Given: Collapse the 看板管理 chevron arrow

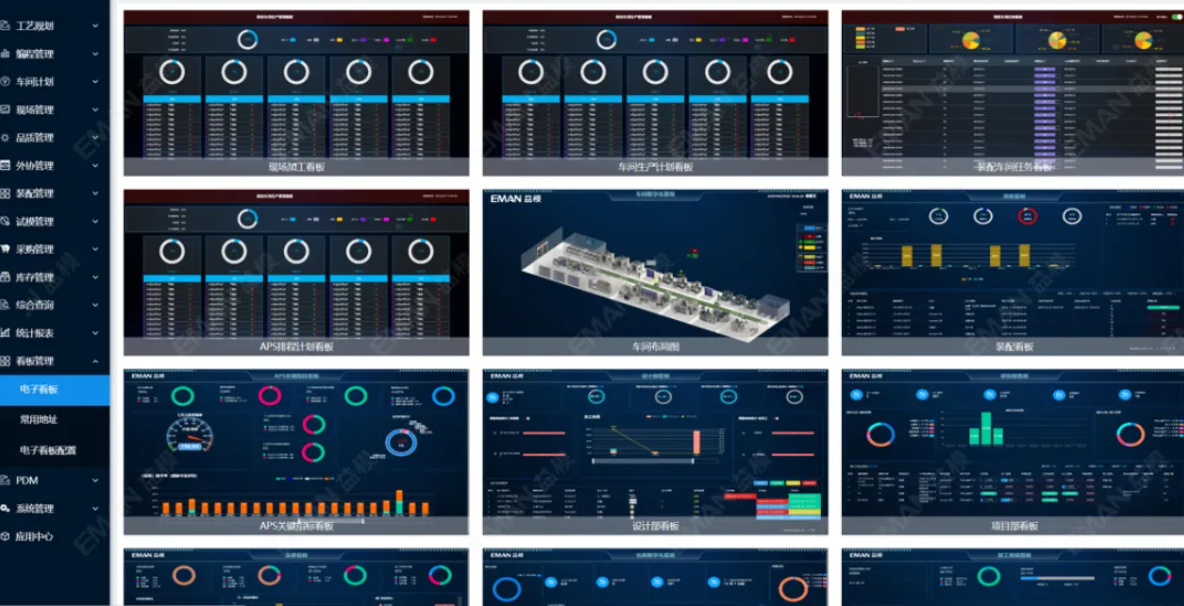Looking at the screenshot, I should point(95,361).
